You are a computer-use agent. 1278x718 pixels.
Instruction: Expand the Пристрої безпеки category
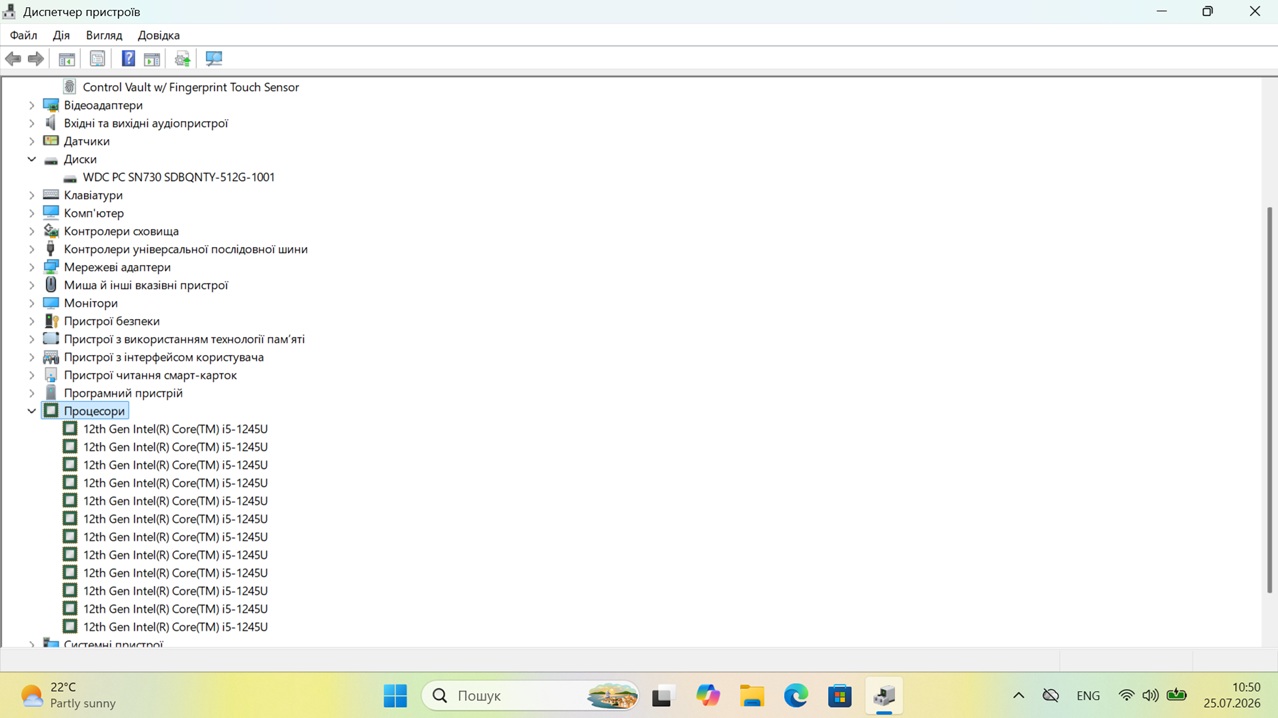pyautogui.click(x=31, y=321)
